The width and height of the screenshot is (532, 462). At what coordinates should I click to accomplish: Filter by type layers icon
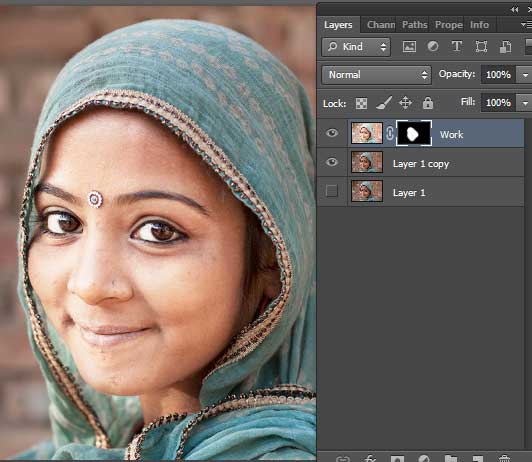(457, 46)
